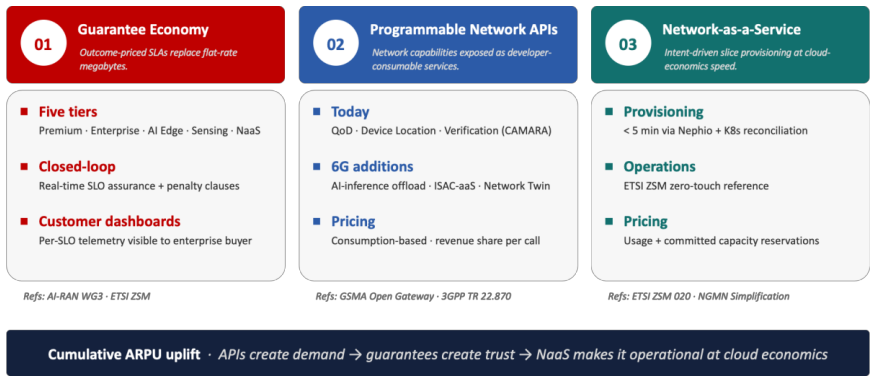This screenshot has width=876, height=382.
Task: Select the red bullet beside Closed-loop
Action: click(x=24, y=166)
